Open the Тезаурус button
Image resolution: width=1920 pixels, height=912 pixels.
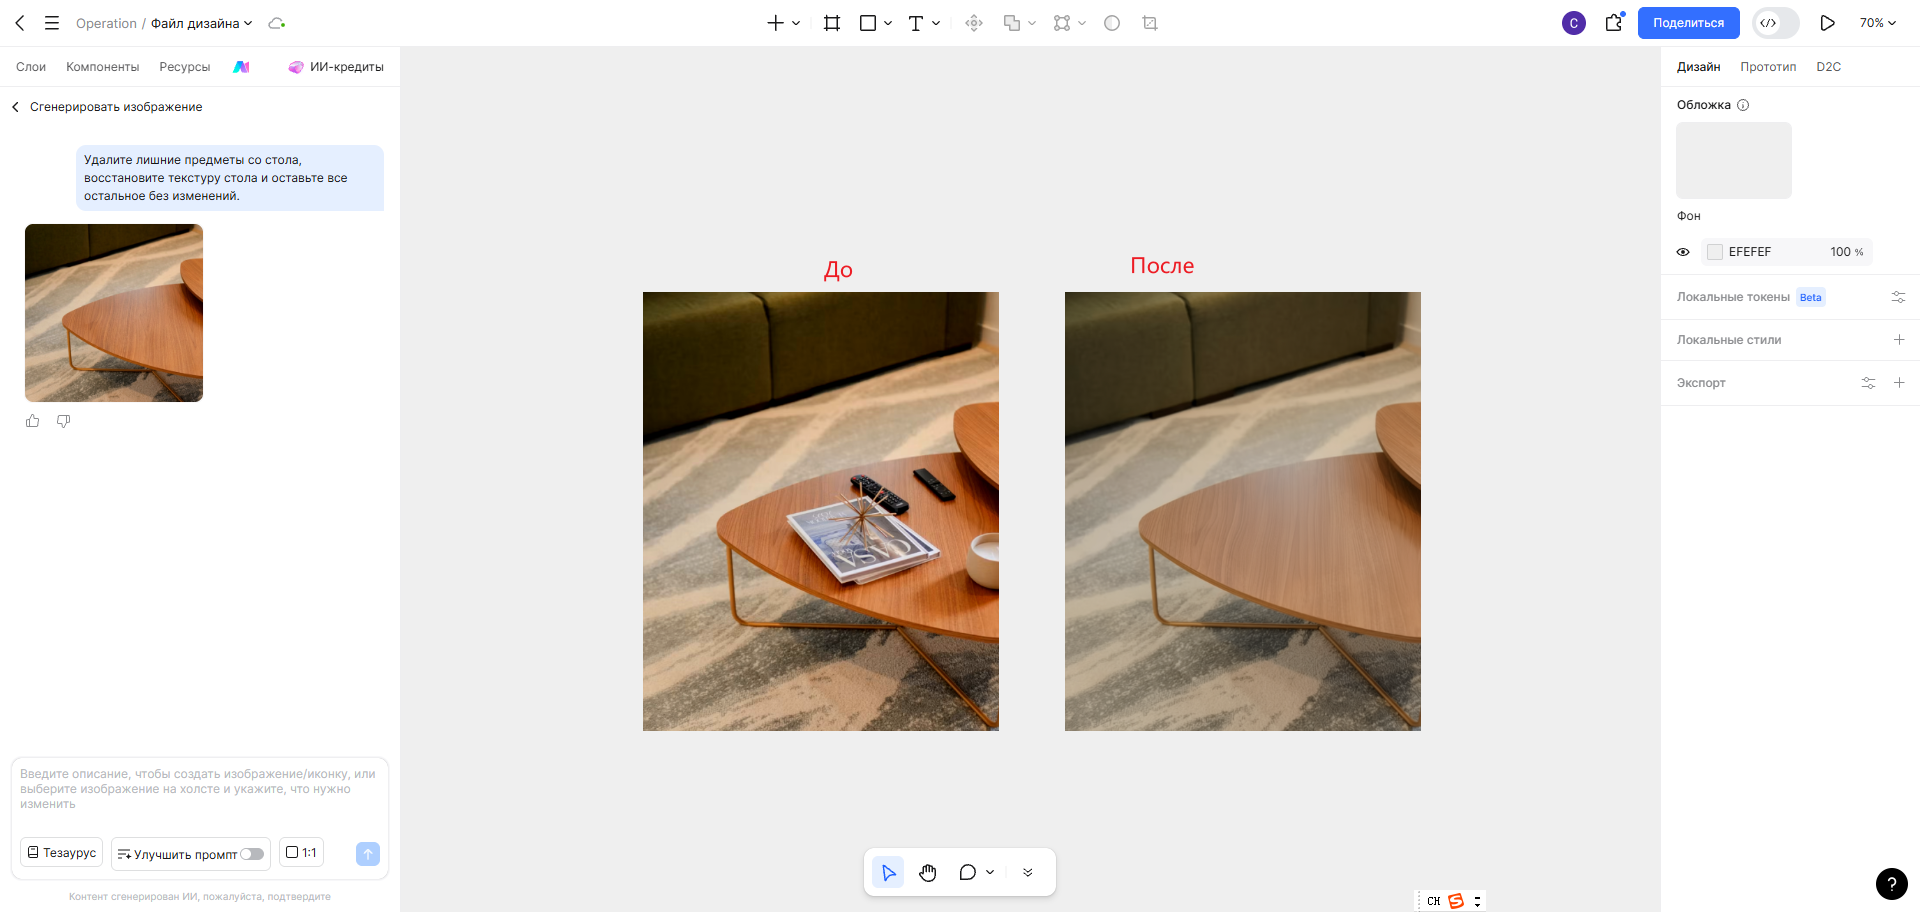[x=61, y=853]
